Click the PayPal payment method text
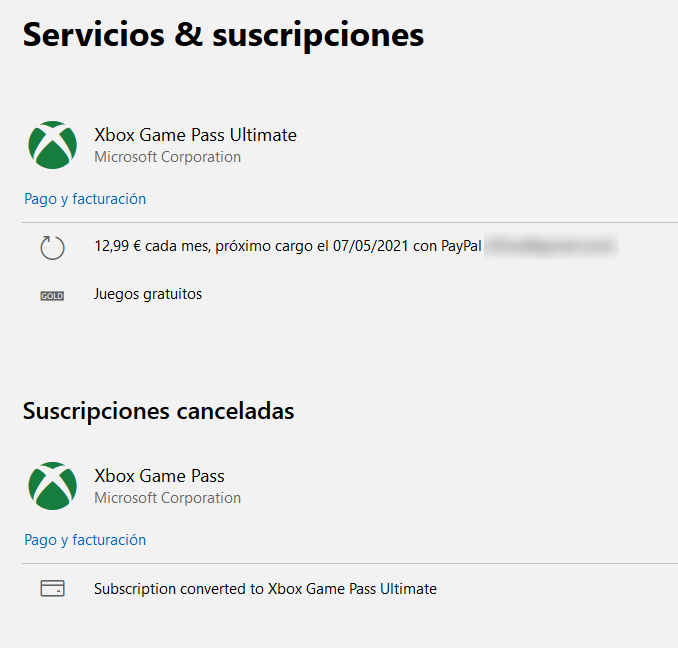 point(461,246)
